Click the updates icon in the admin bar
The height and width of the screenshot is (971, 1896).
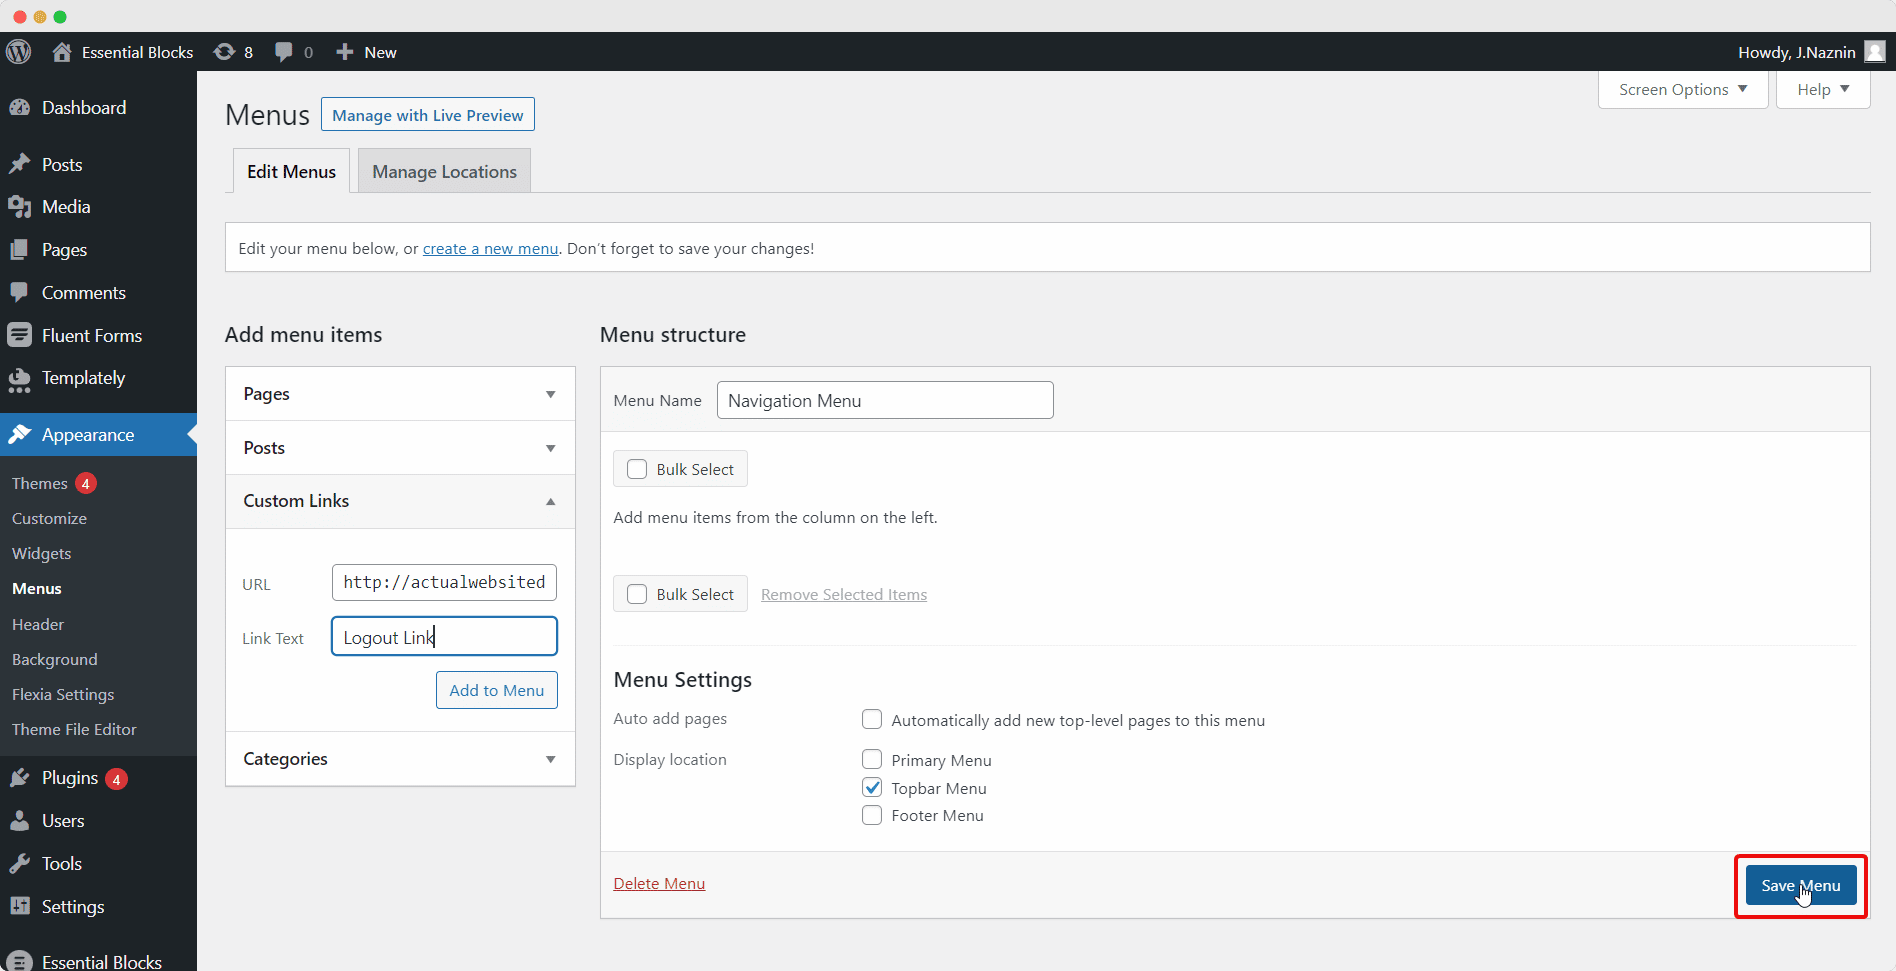click(x=224, y=51)
